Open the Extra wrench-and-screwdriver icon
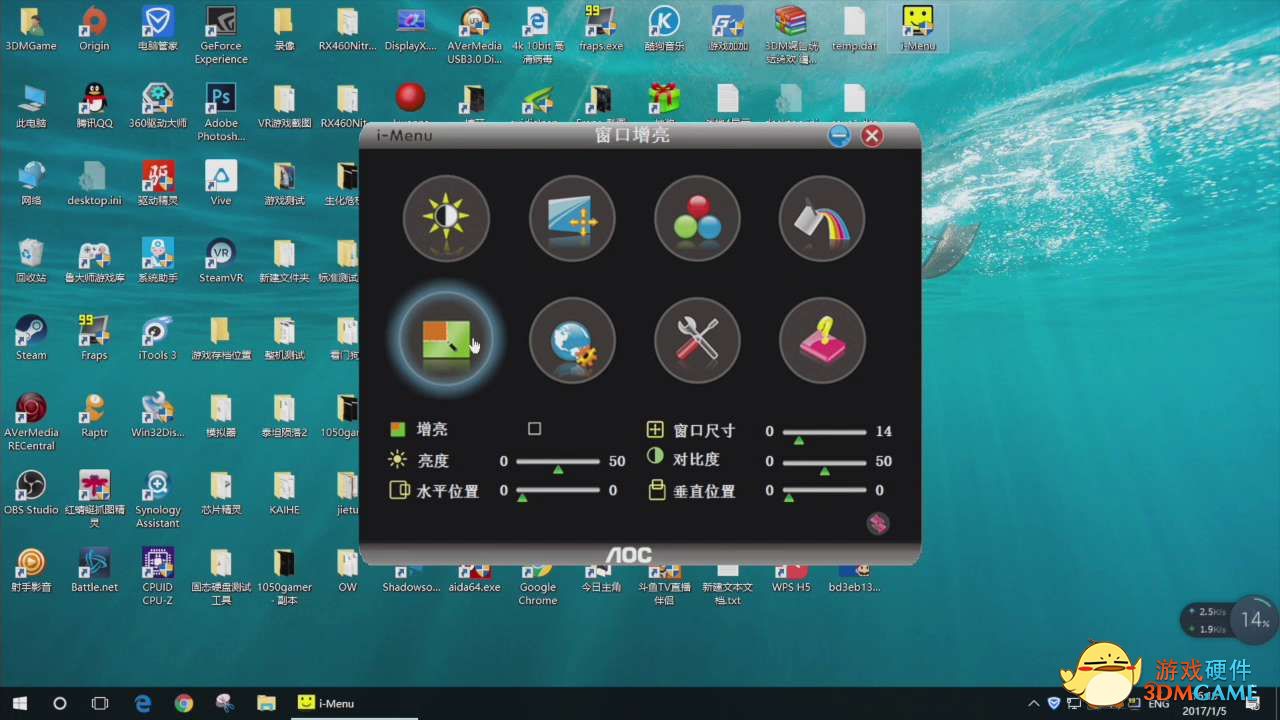The image size is (1280, 720). pyautogui.click(x=697, y=340)
